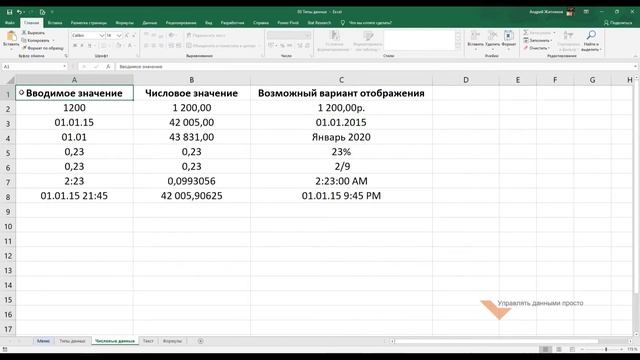Click cell containing '0,0993056'
Image resolution: width=640 pixels, height=360 pixels.
click(x=191, y=181)
